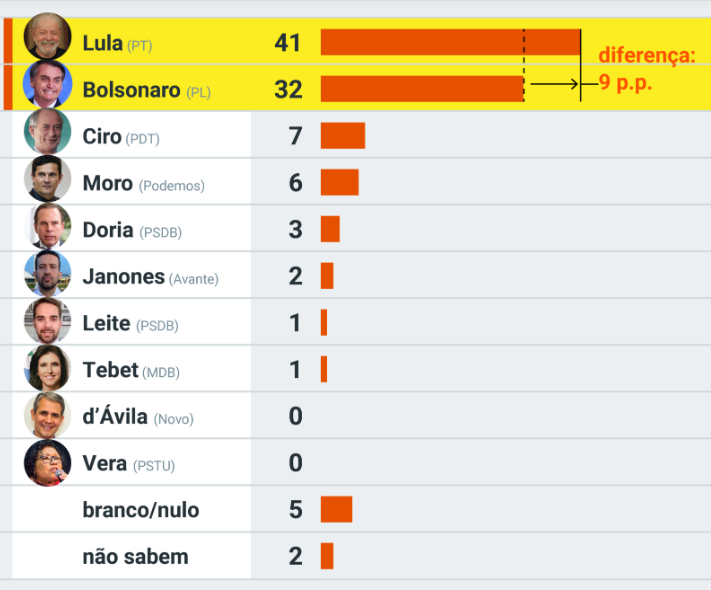The height and width of the screenshot is (590, 711).
Task: Click Vera's portrait photo
Action: click(48, 462)
